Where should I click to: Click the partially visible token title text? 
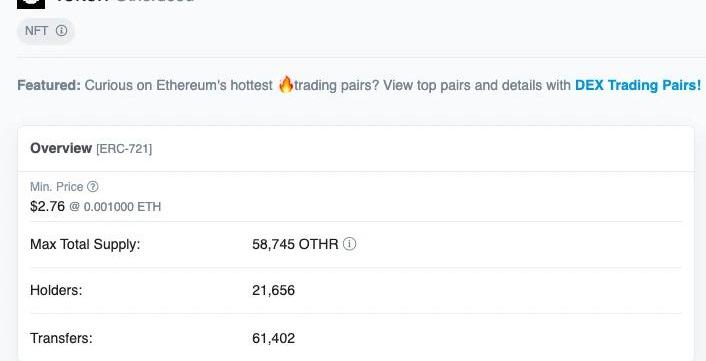[x=125, y=1]
